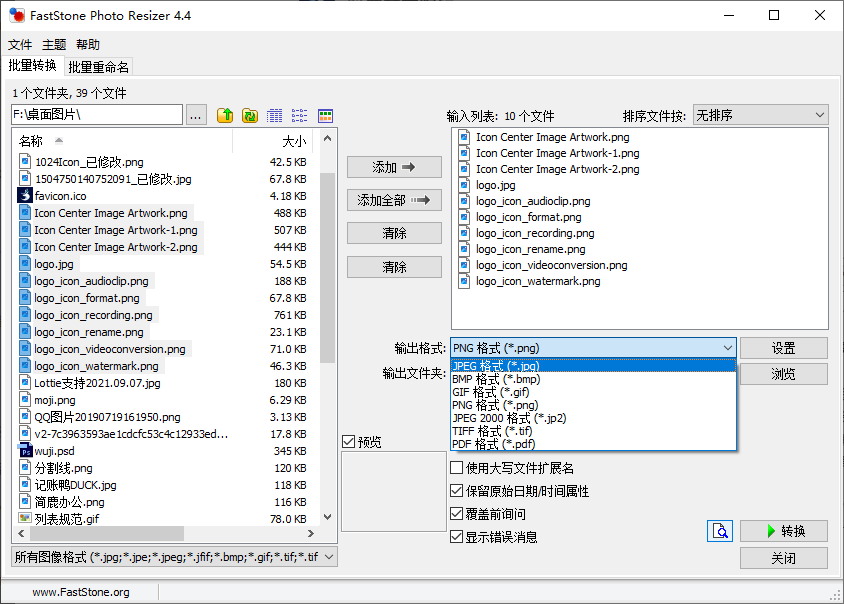
Task: Toggle the 预览 checkbox
Action: [348, 442]
